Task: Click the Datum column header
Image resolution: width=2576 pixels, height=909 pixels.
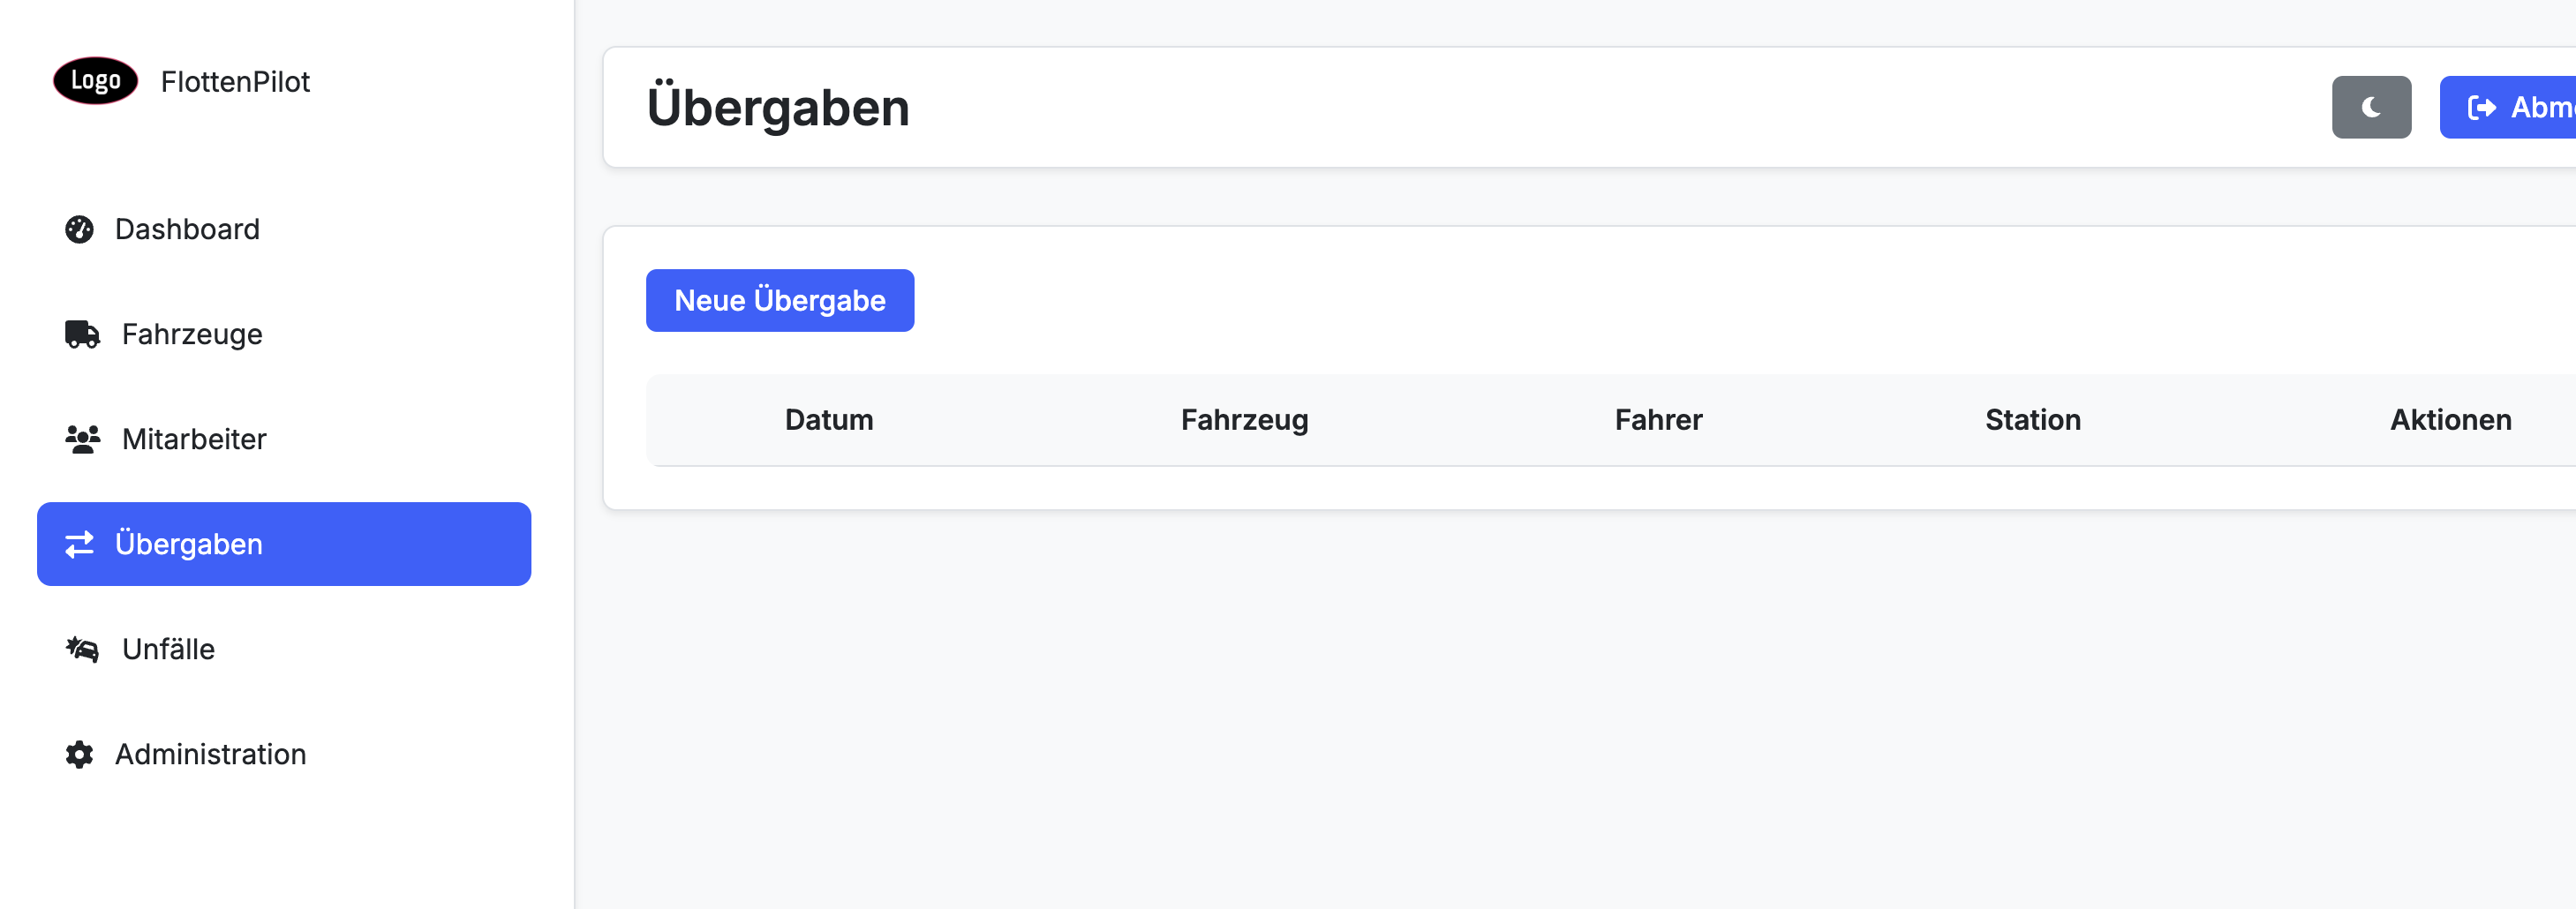Action: point(828,420)
